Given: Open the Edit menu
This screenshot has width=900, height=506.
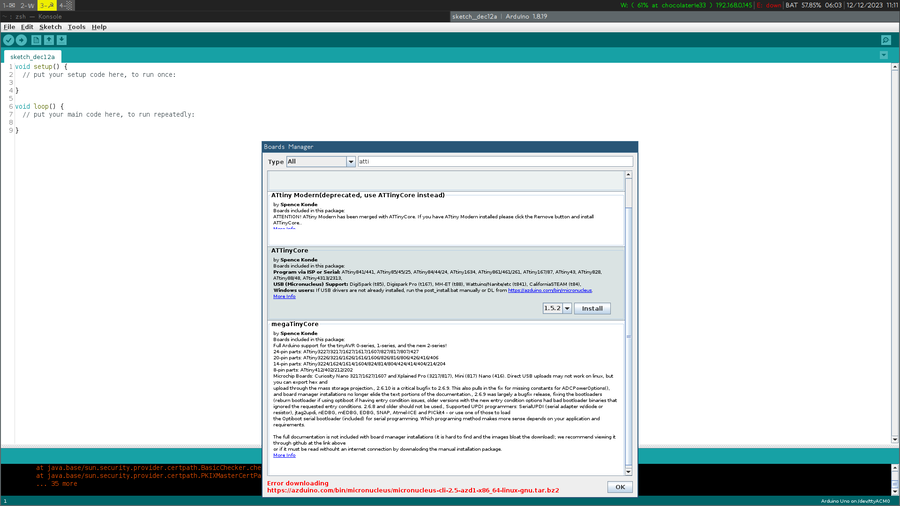Looking at the screenshot, I should (x=27, y=27).
